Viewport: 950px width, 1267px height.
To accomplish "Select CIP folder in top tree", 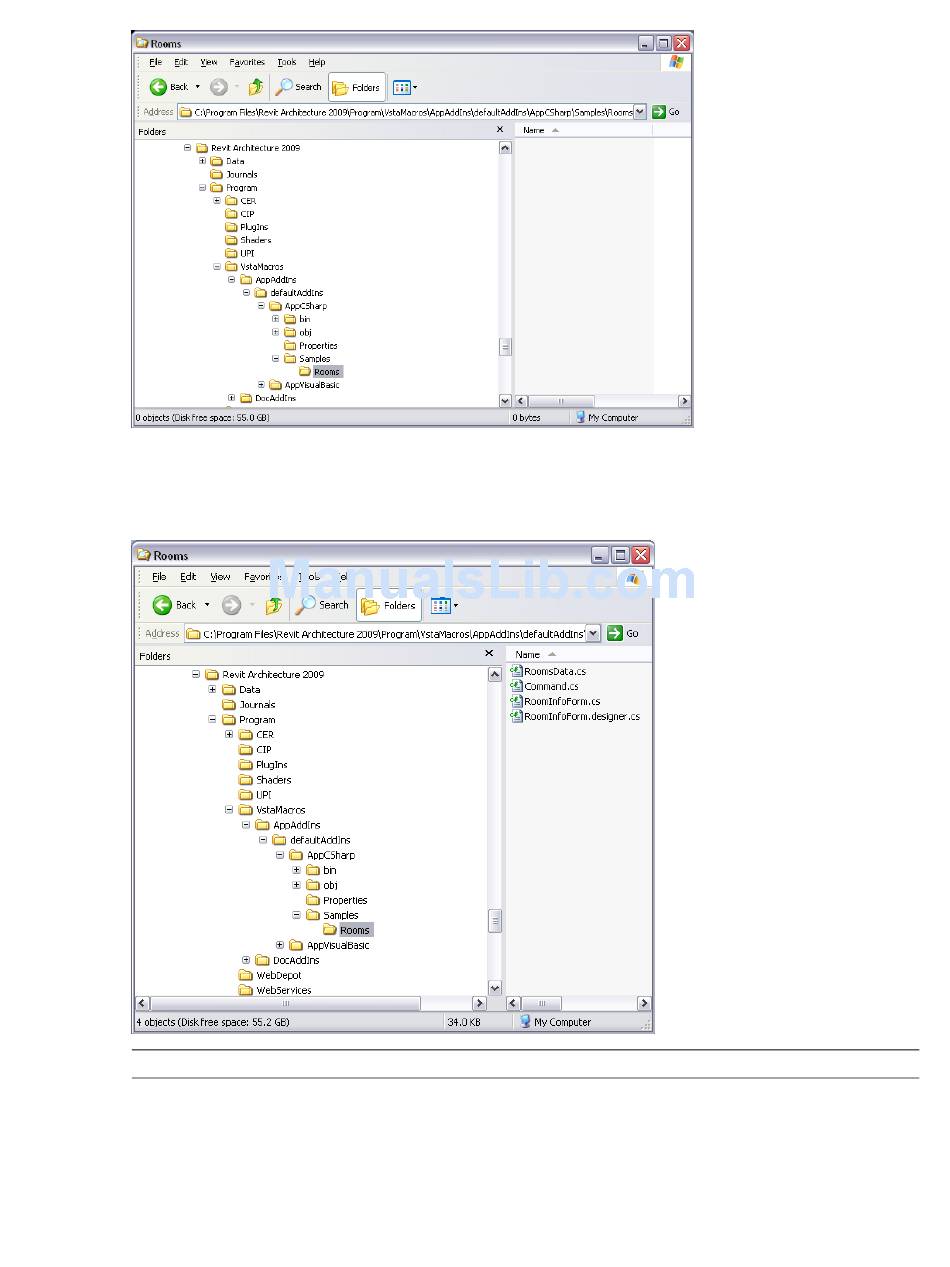I will [x=240, y=214].
